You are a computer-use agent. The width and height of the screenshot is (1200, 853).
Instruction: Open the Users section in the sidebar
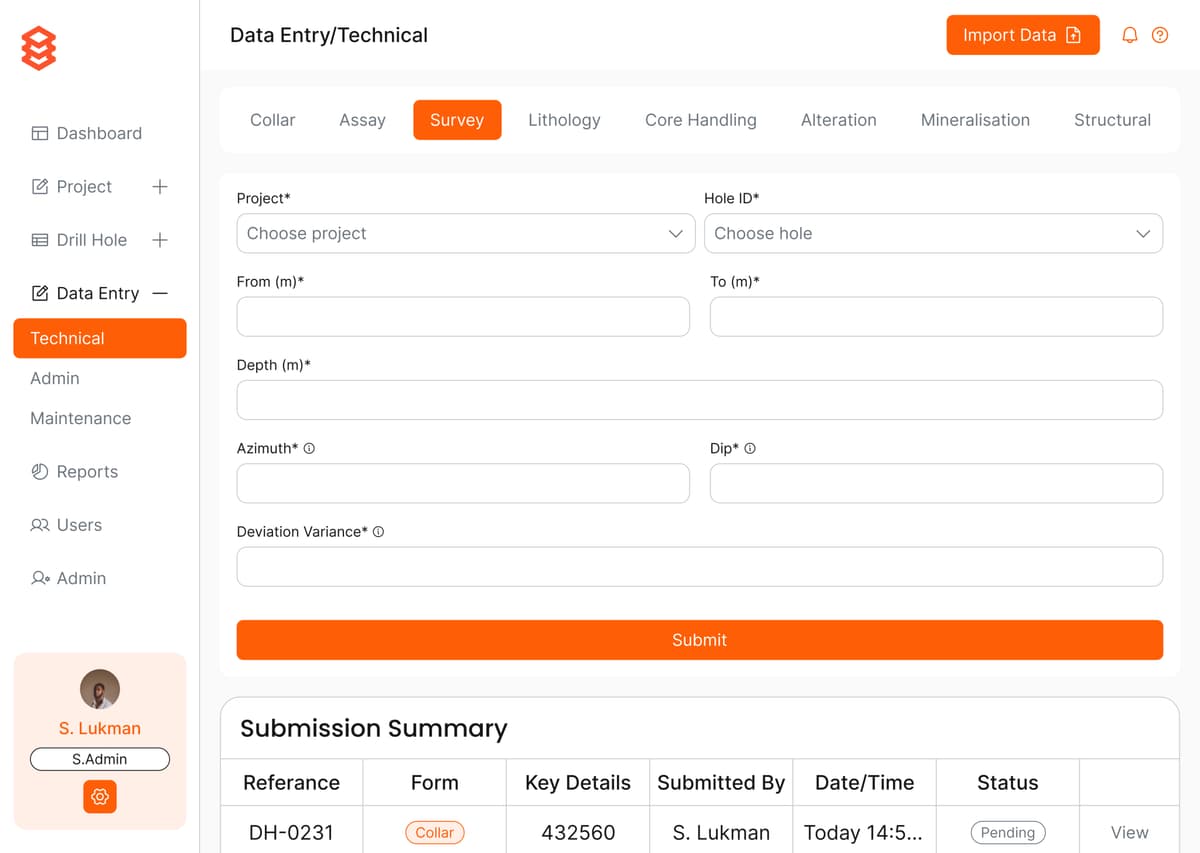[x=78, y=524]
